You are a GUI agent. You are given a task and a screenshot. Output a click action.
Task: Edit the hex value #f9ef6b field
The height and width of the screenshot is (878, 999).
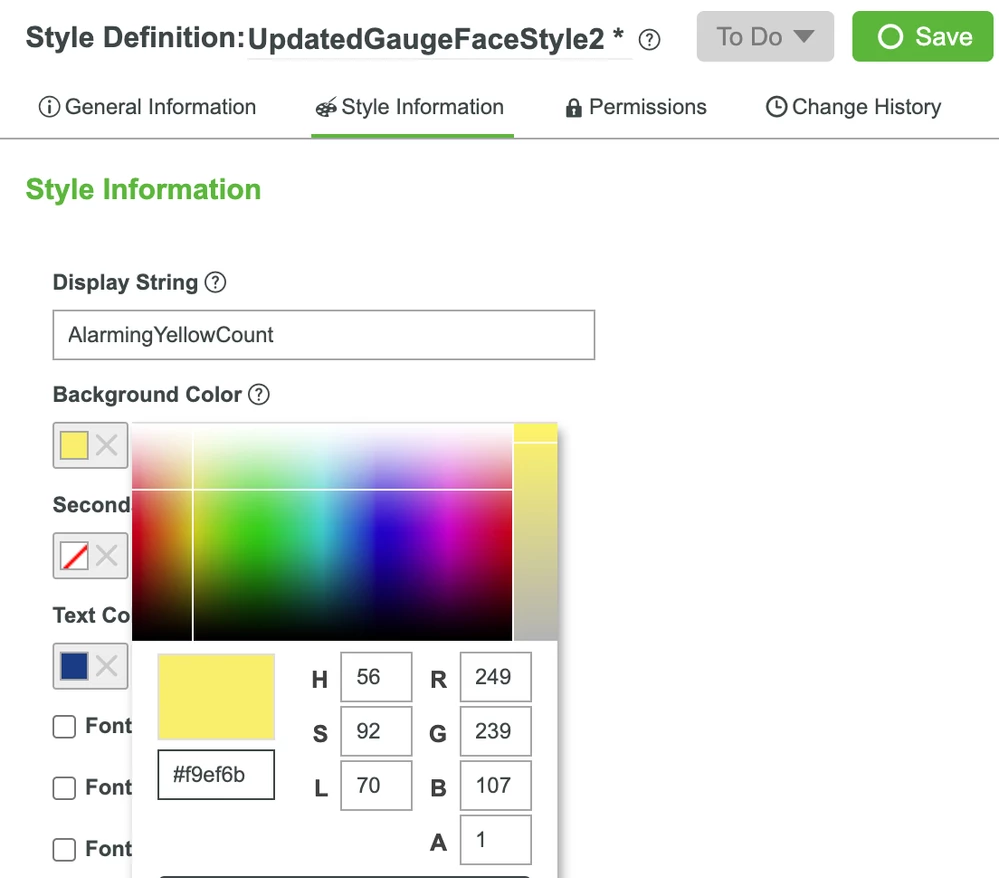click(x=216, y=775)
